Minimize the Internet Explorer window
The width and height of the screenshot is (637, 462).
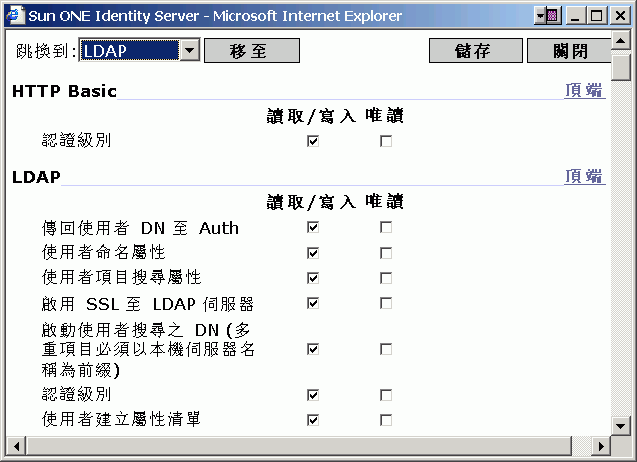[x=575, y=16]
